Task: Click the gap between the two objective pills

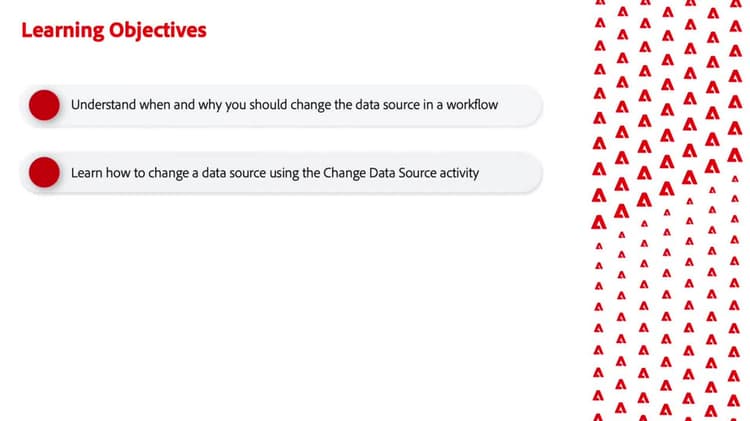Action: (x=290, y=139)
